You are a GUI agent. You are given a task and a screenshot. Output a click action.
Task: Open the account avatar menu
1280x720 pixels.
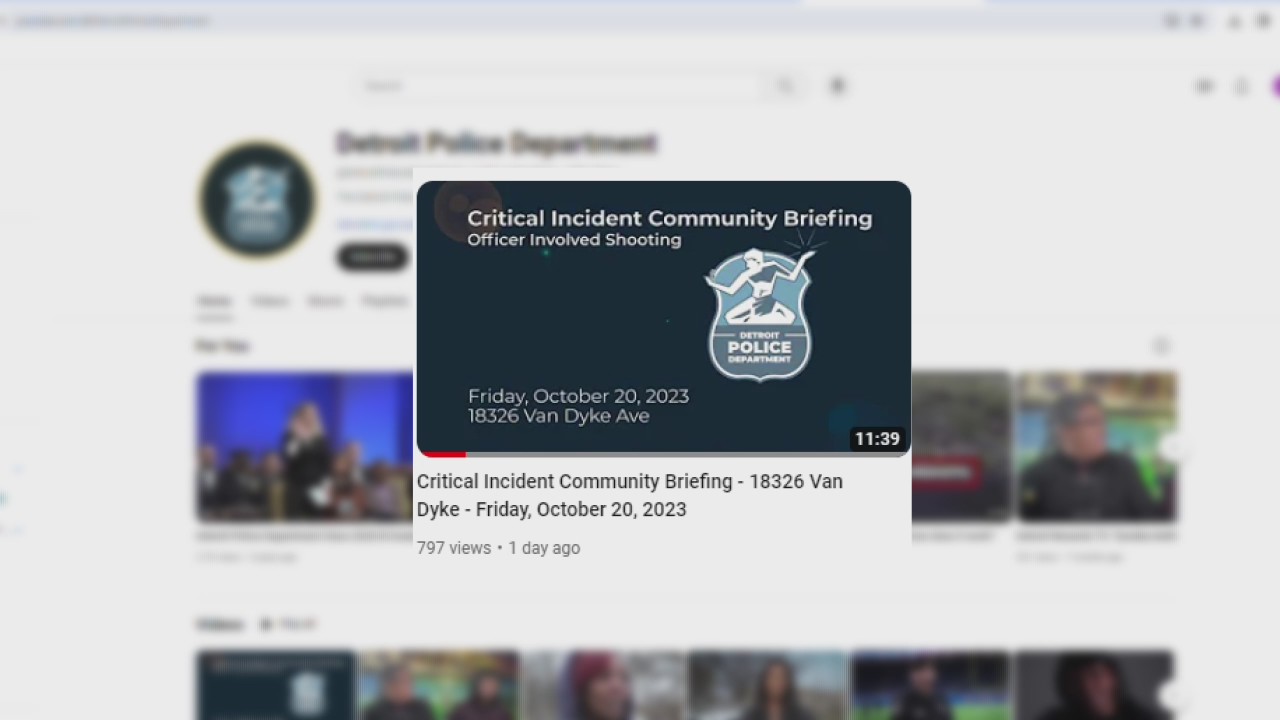(x=1275, y=87)
